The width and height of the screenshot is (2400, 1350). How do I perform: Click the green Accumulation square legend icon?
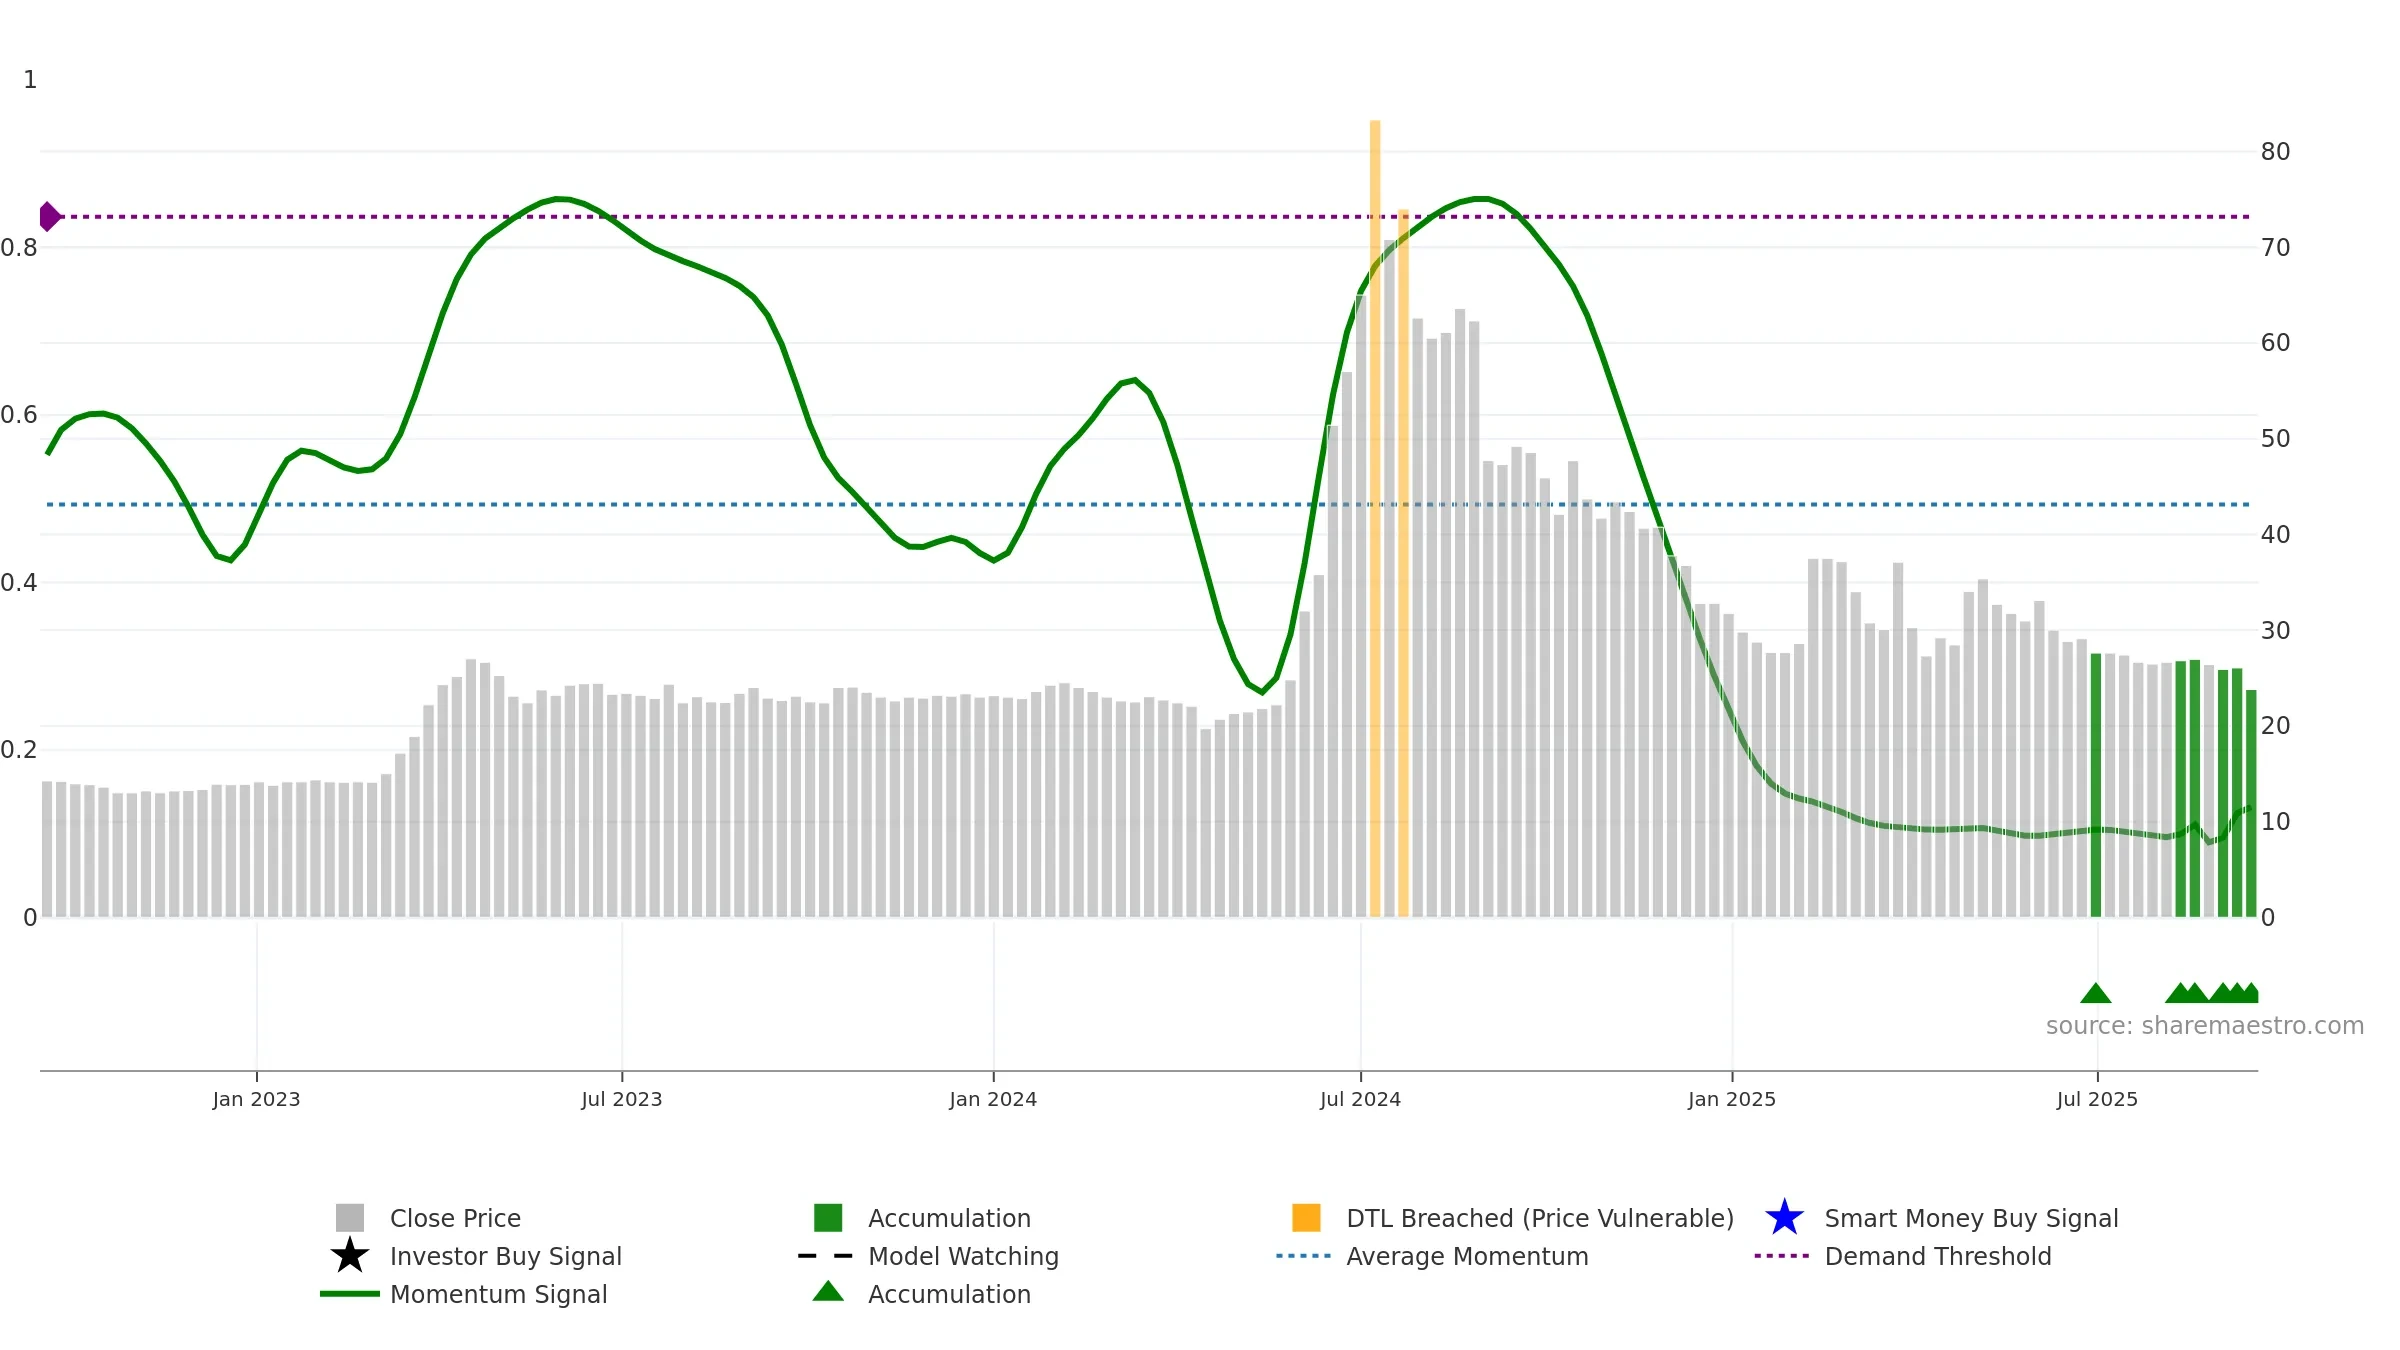(828, 1217)
